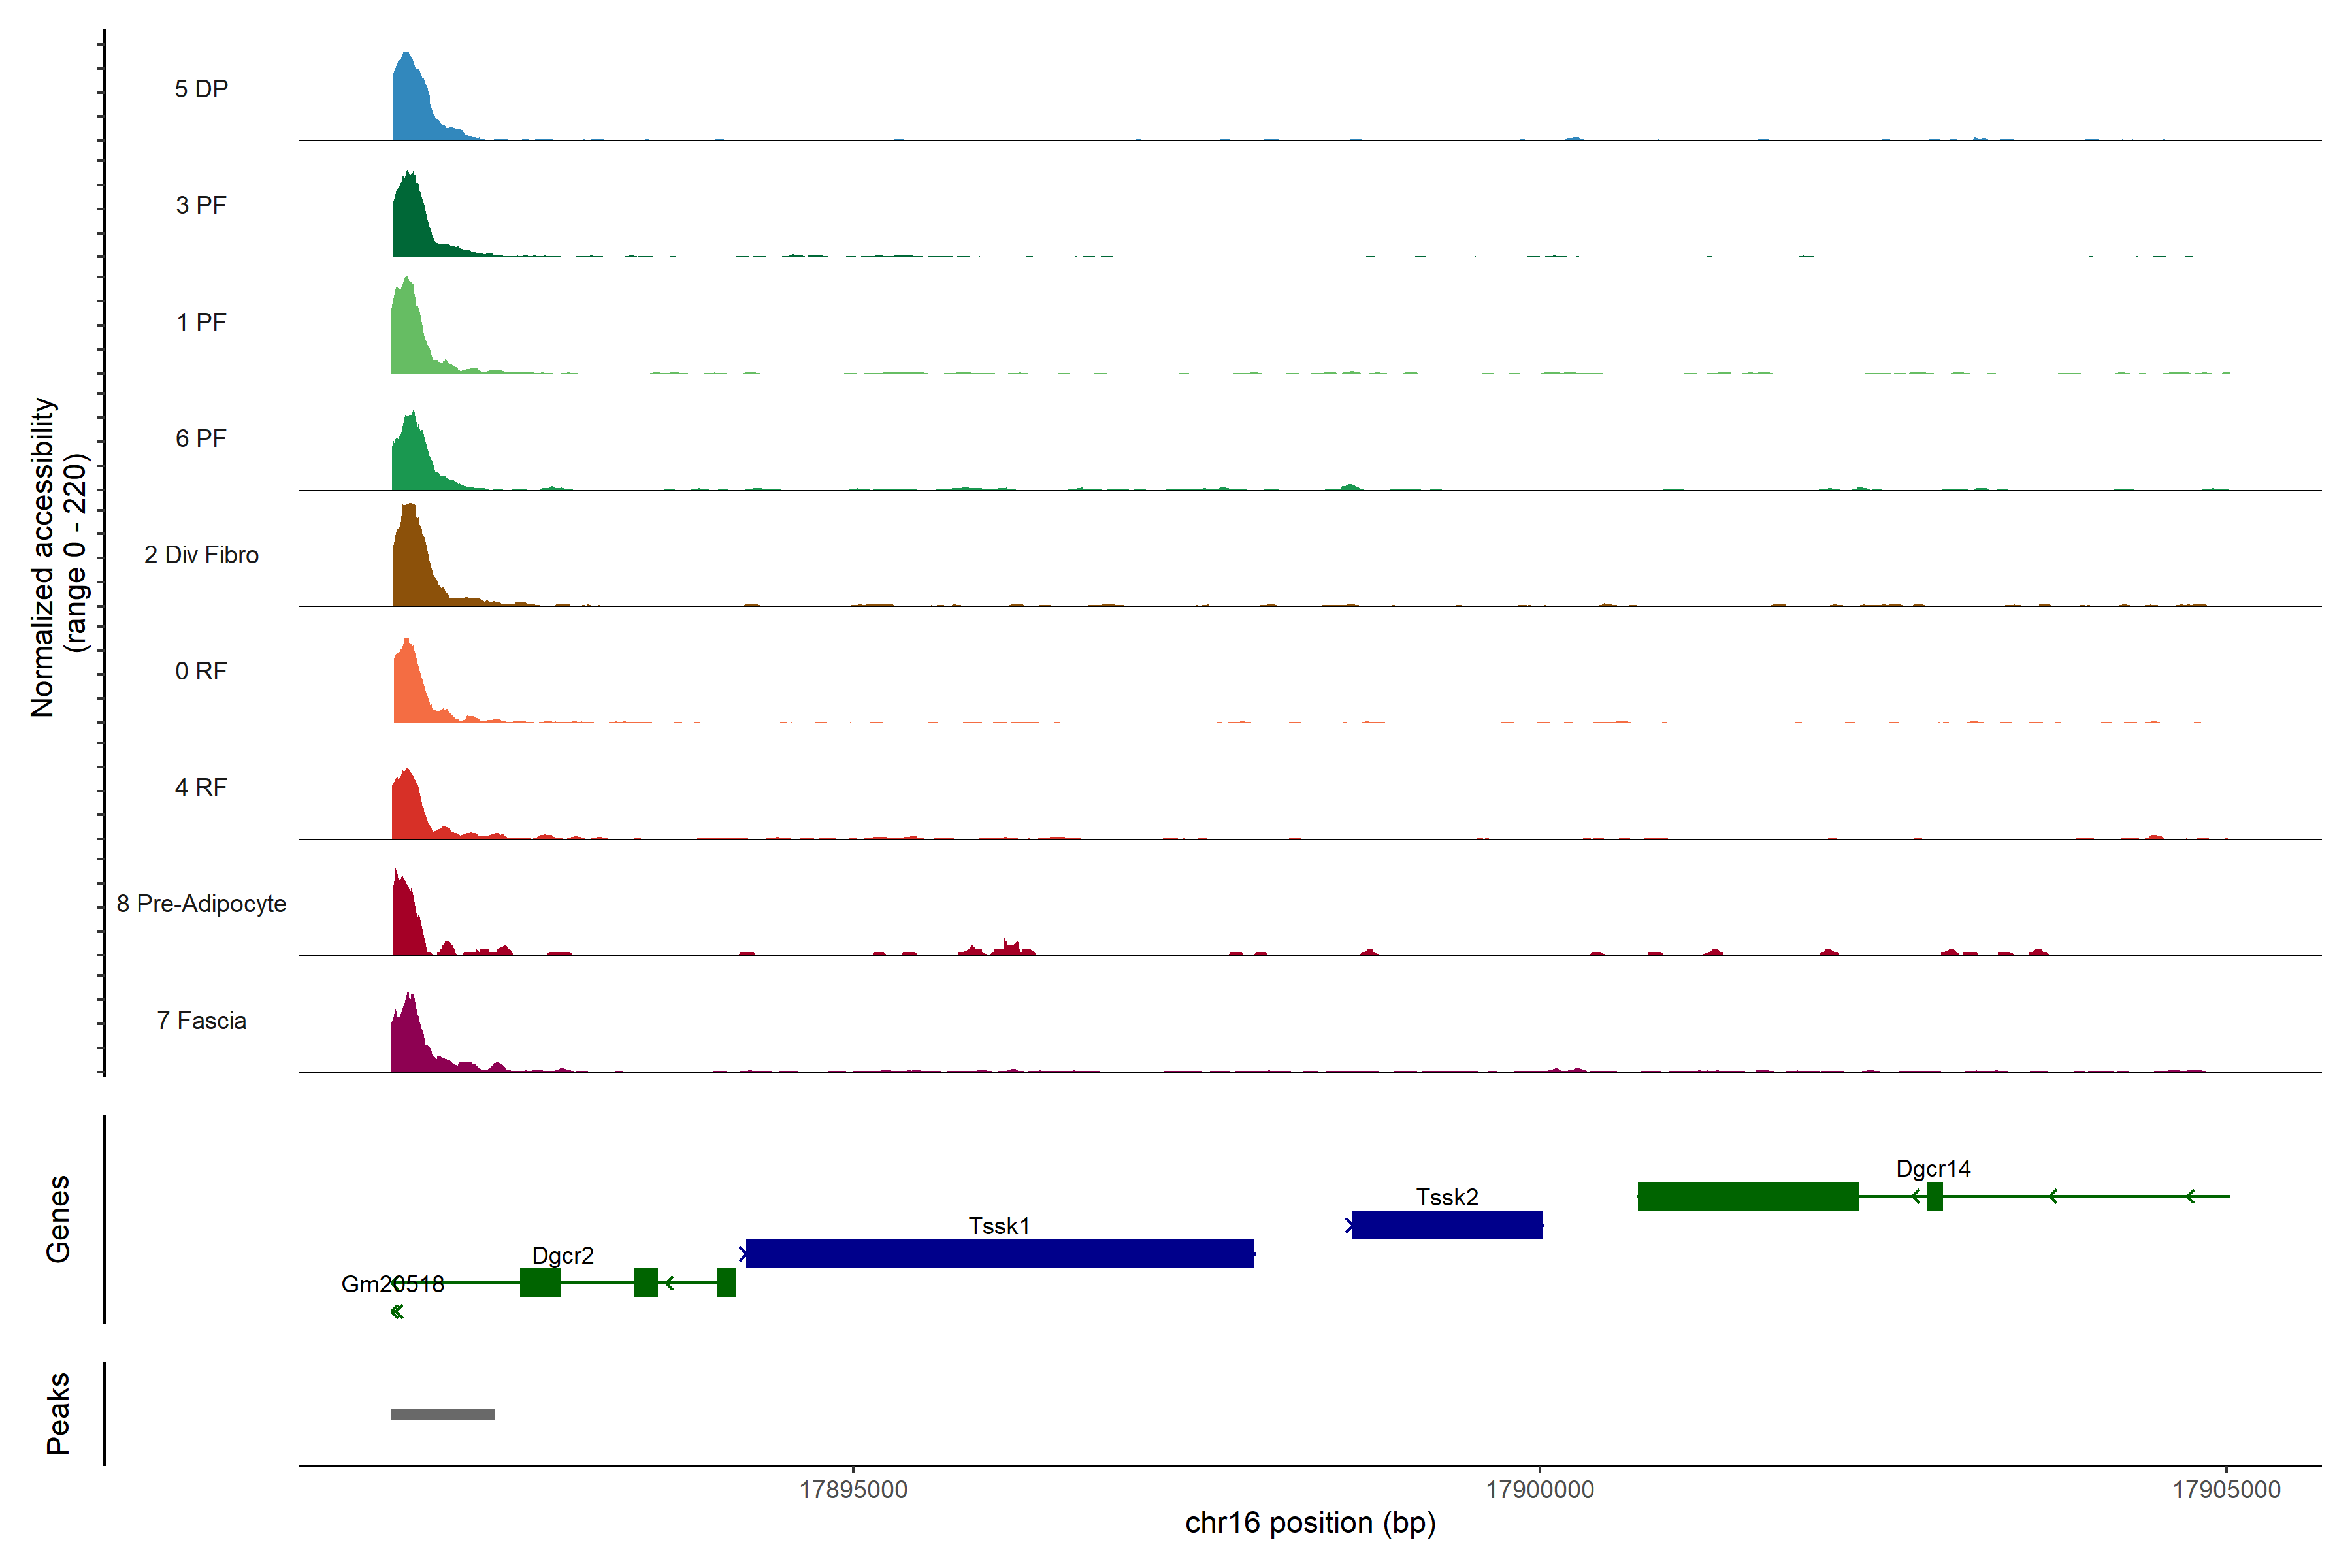Click the Peaks panel label
This screenshot has height=1568, width=2352.
58,1413
